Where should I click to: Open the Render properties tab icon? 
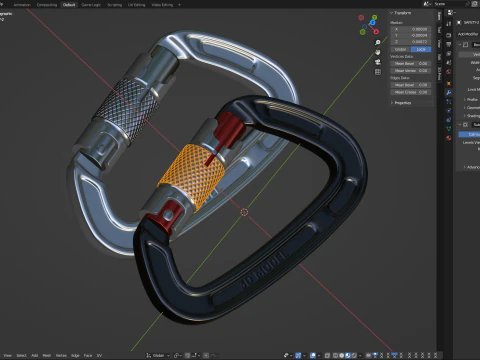tap(449, 35)
